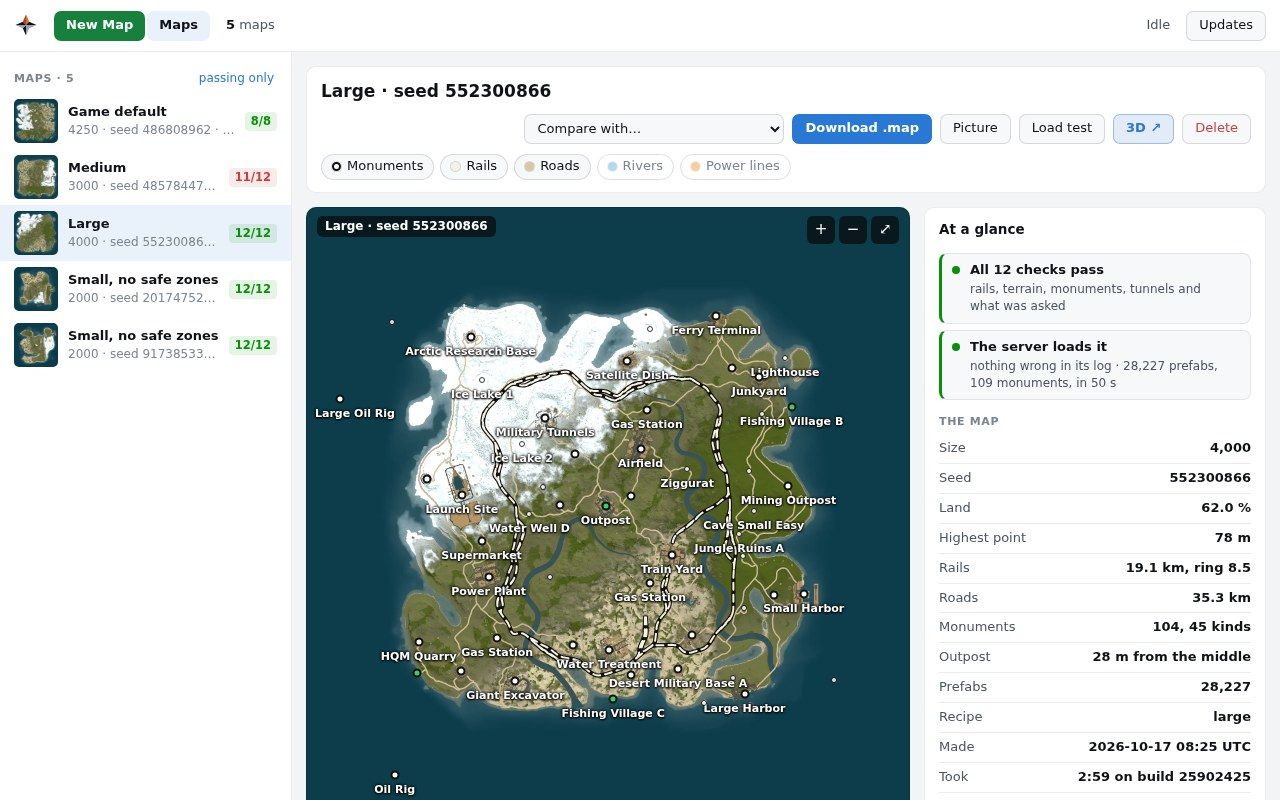This screenshot has height=800, width=1280.
Task: Toggle the Monuments layer chip
Action: point(378,166)
